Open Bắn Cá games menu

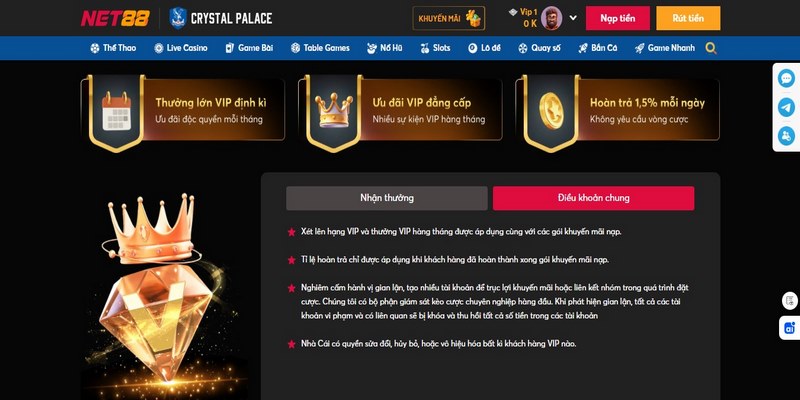[x=597, y=48]
